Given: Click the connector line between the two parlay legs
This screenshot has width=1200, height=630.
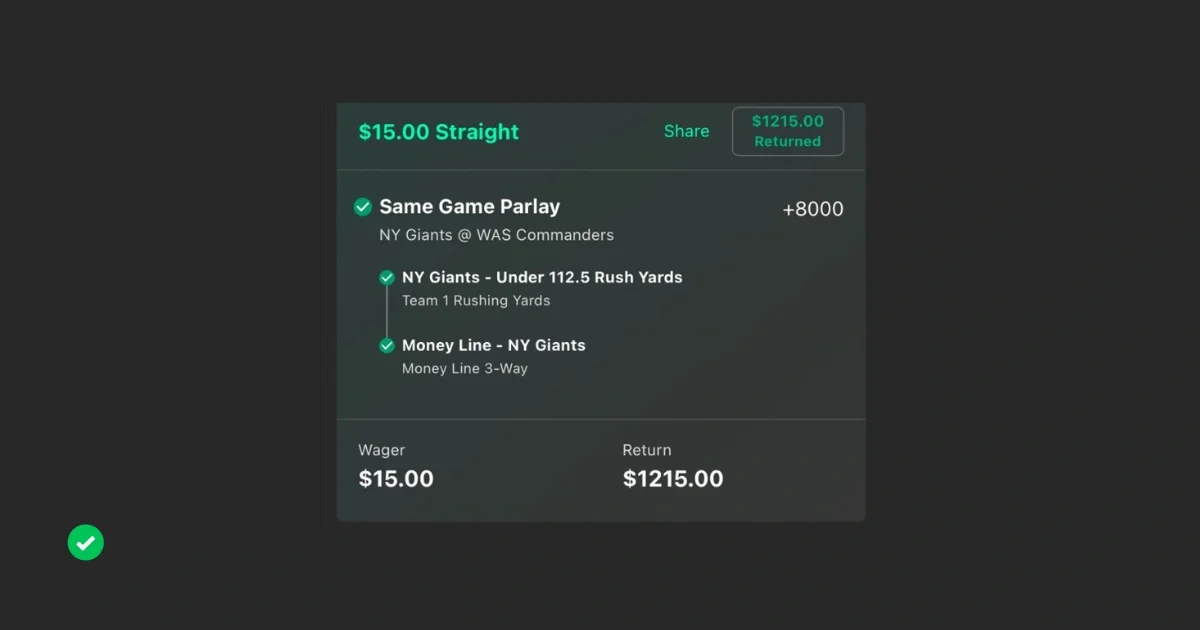Looking at the screenshot, I should (386, 311).
